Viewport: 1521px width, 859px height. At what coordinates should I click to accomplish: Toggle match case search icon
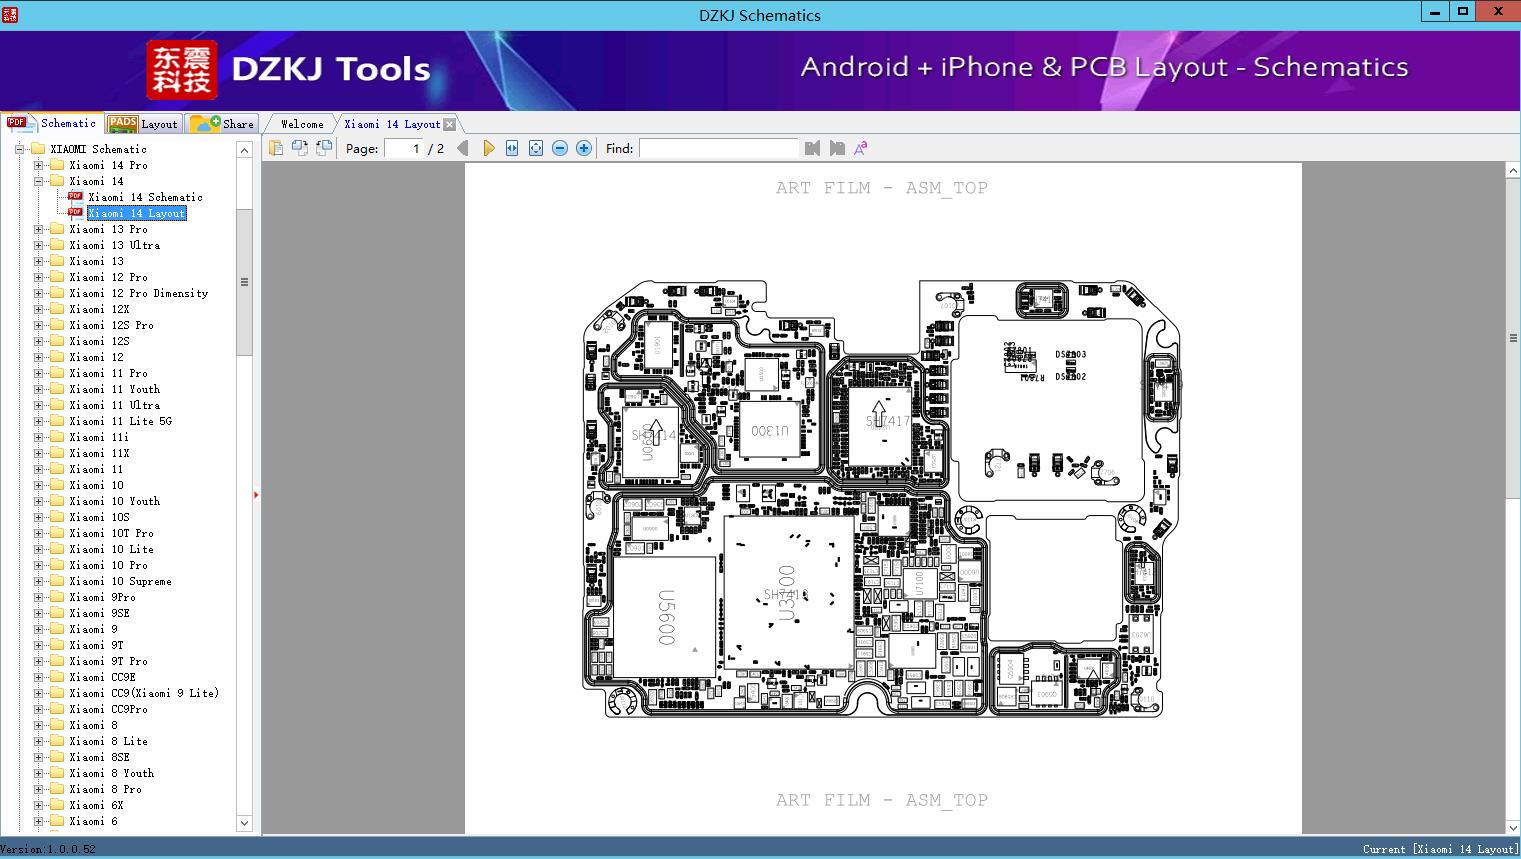pos(861,148)
